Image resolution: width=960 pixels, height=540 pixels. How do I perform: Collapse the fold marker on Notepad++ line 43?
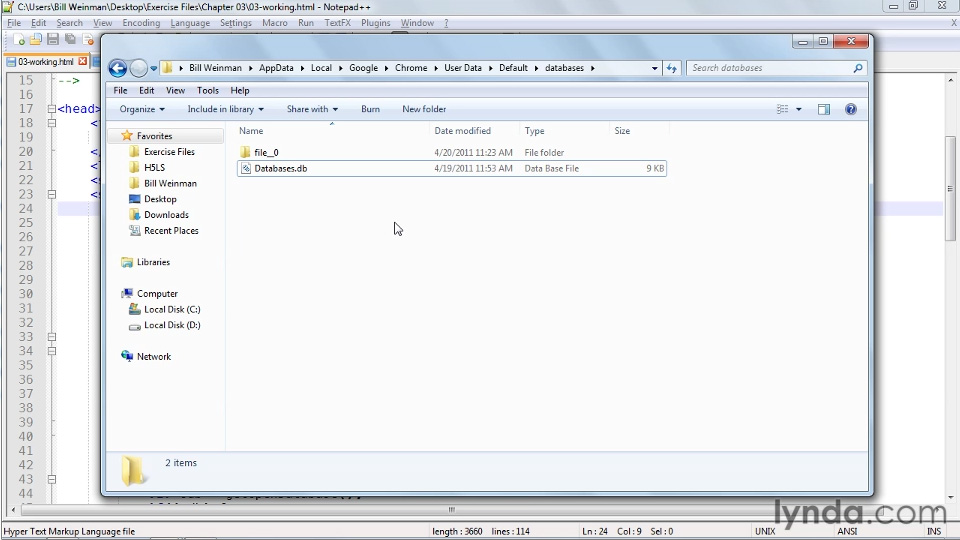click(x=52, y=479)
